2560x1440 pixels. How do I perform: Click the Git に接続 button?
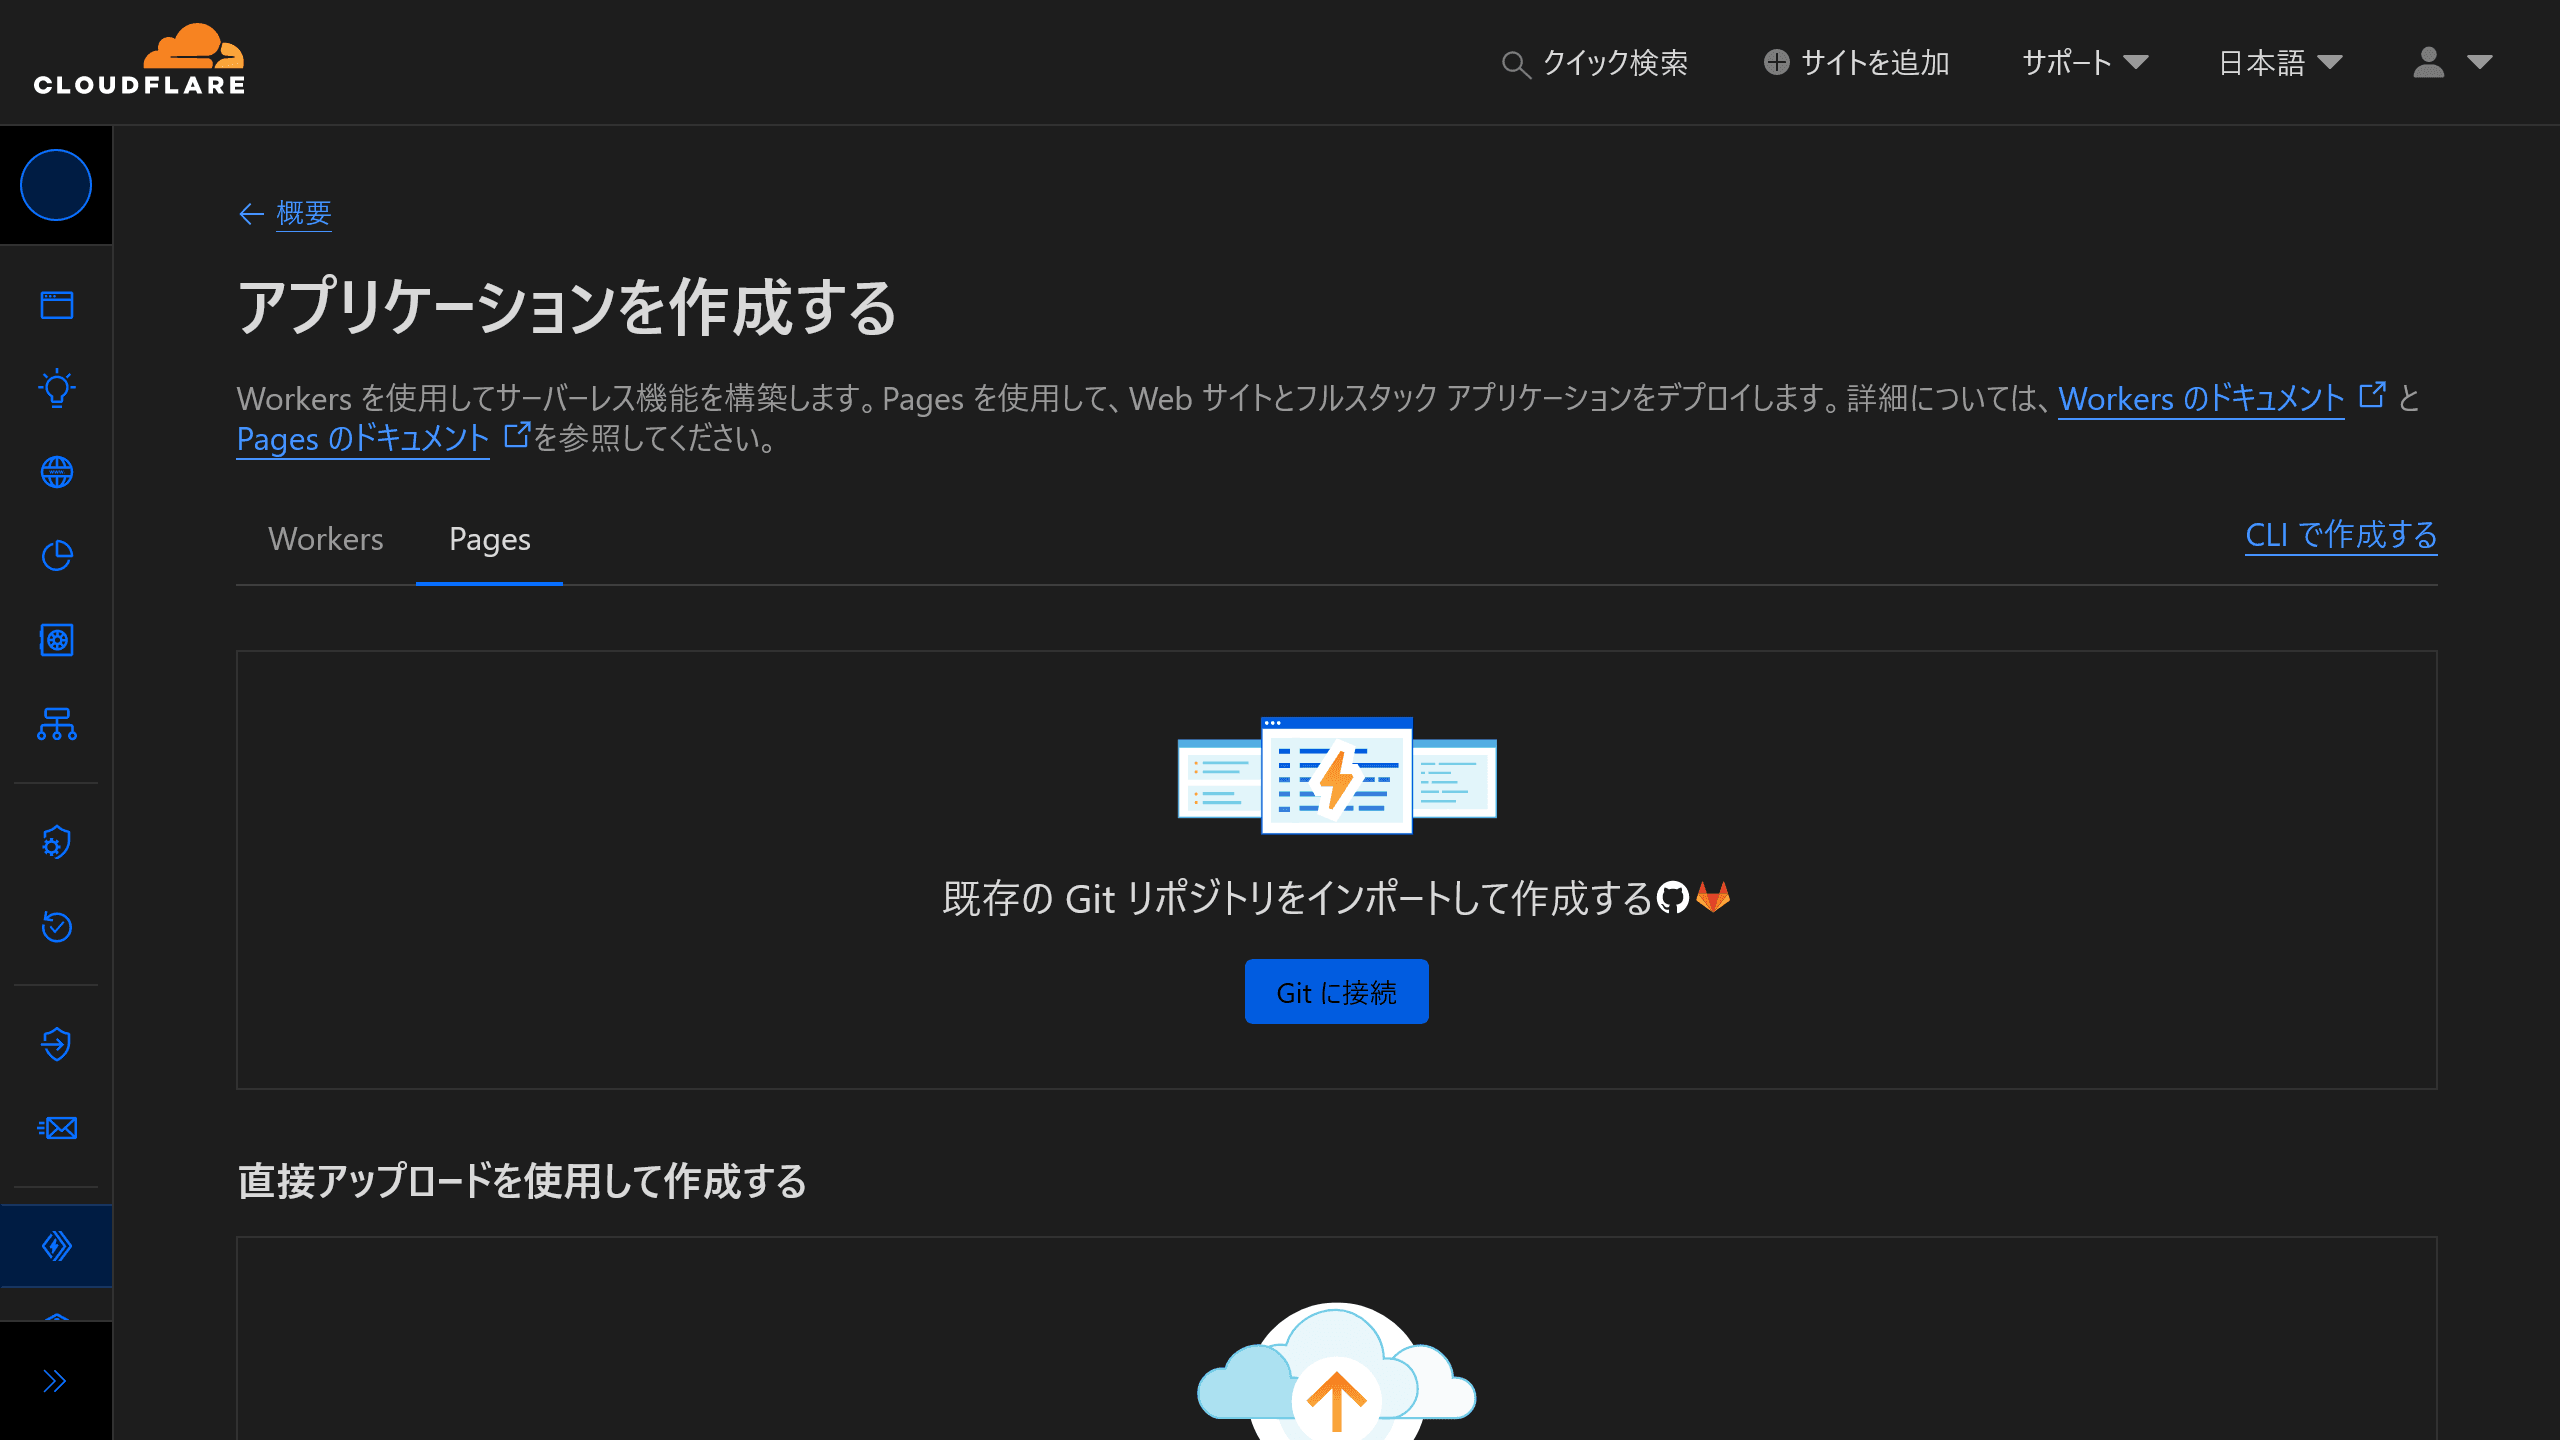[x=1337, y=992]
